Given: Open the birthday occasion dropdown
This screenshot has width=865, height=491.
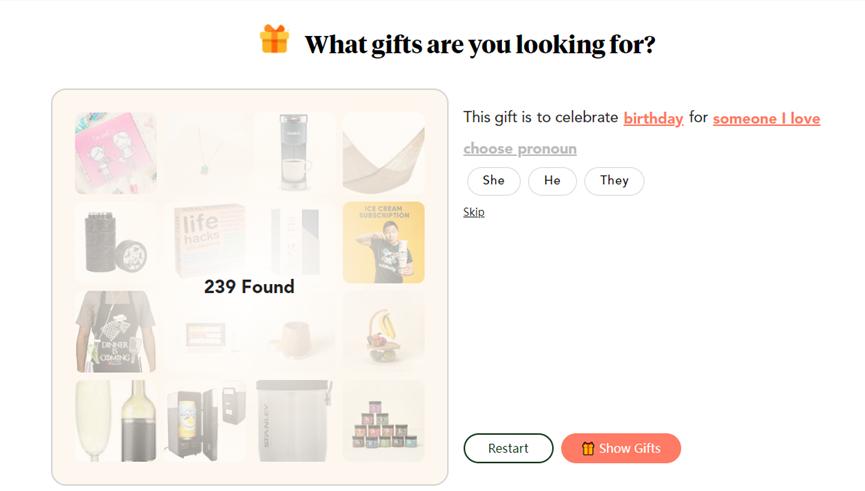Looking at the screenshot, I should pos(653,118).
